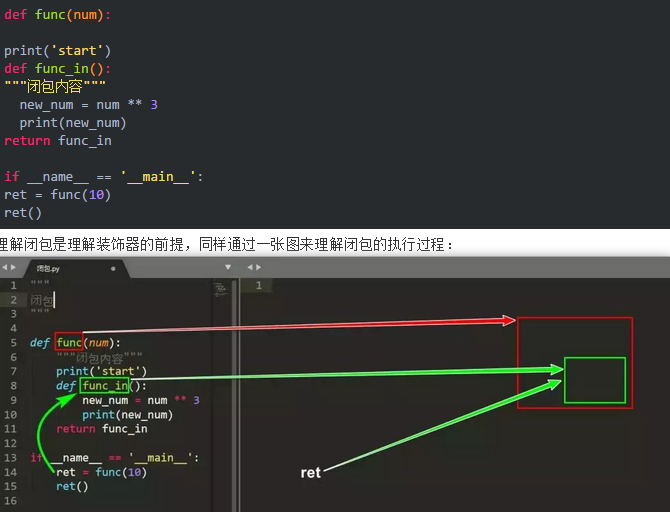Click gutter line number 16 in the left pane
The image size is (670, 512).
10,500
